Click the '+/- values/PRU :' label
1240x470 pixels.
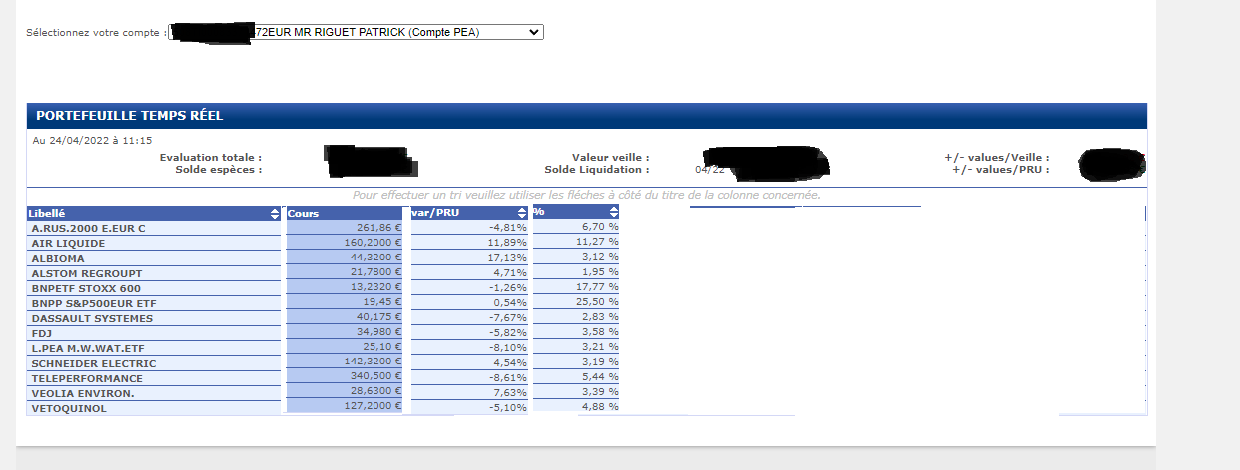point(1001,169)
